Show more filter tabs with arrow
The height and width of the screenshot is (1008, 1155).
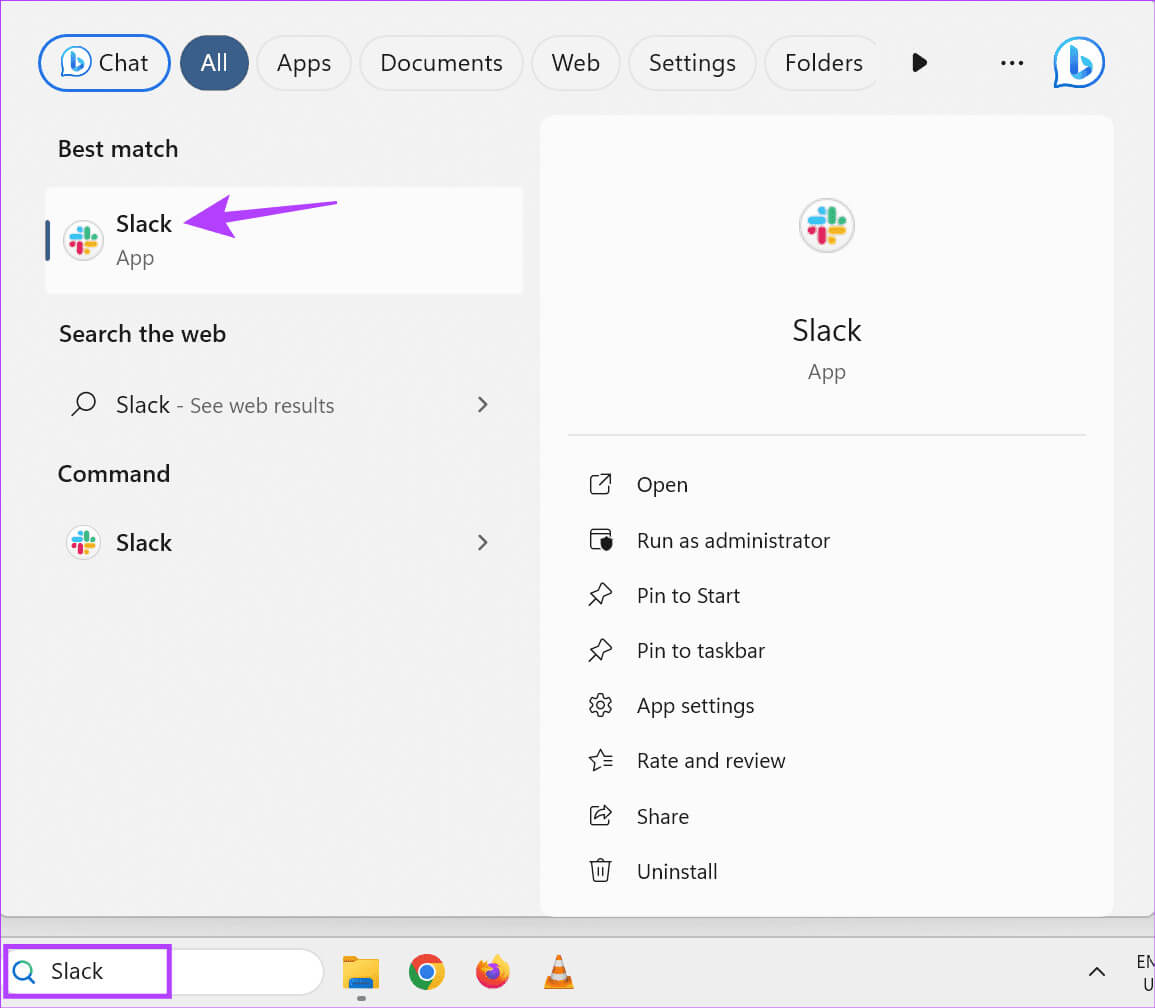[919, 63]
